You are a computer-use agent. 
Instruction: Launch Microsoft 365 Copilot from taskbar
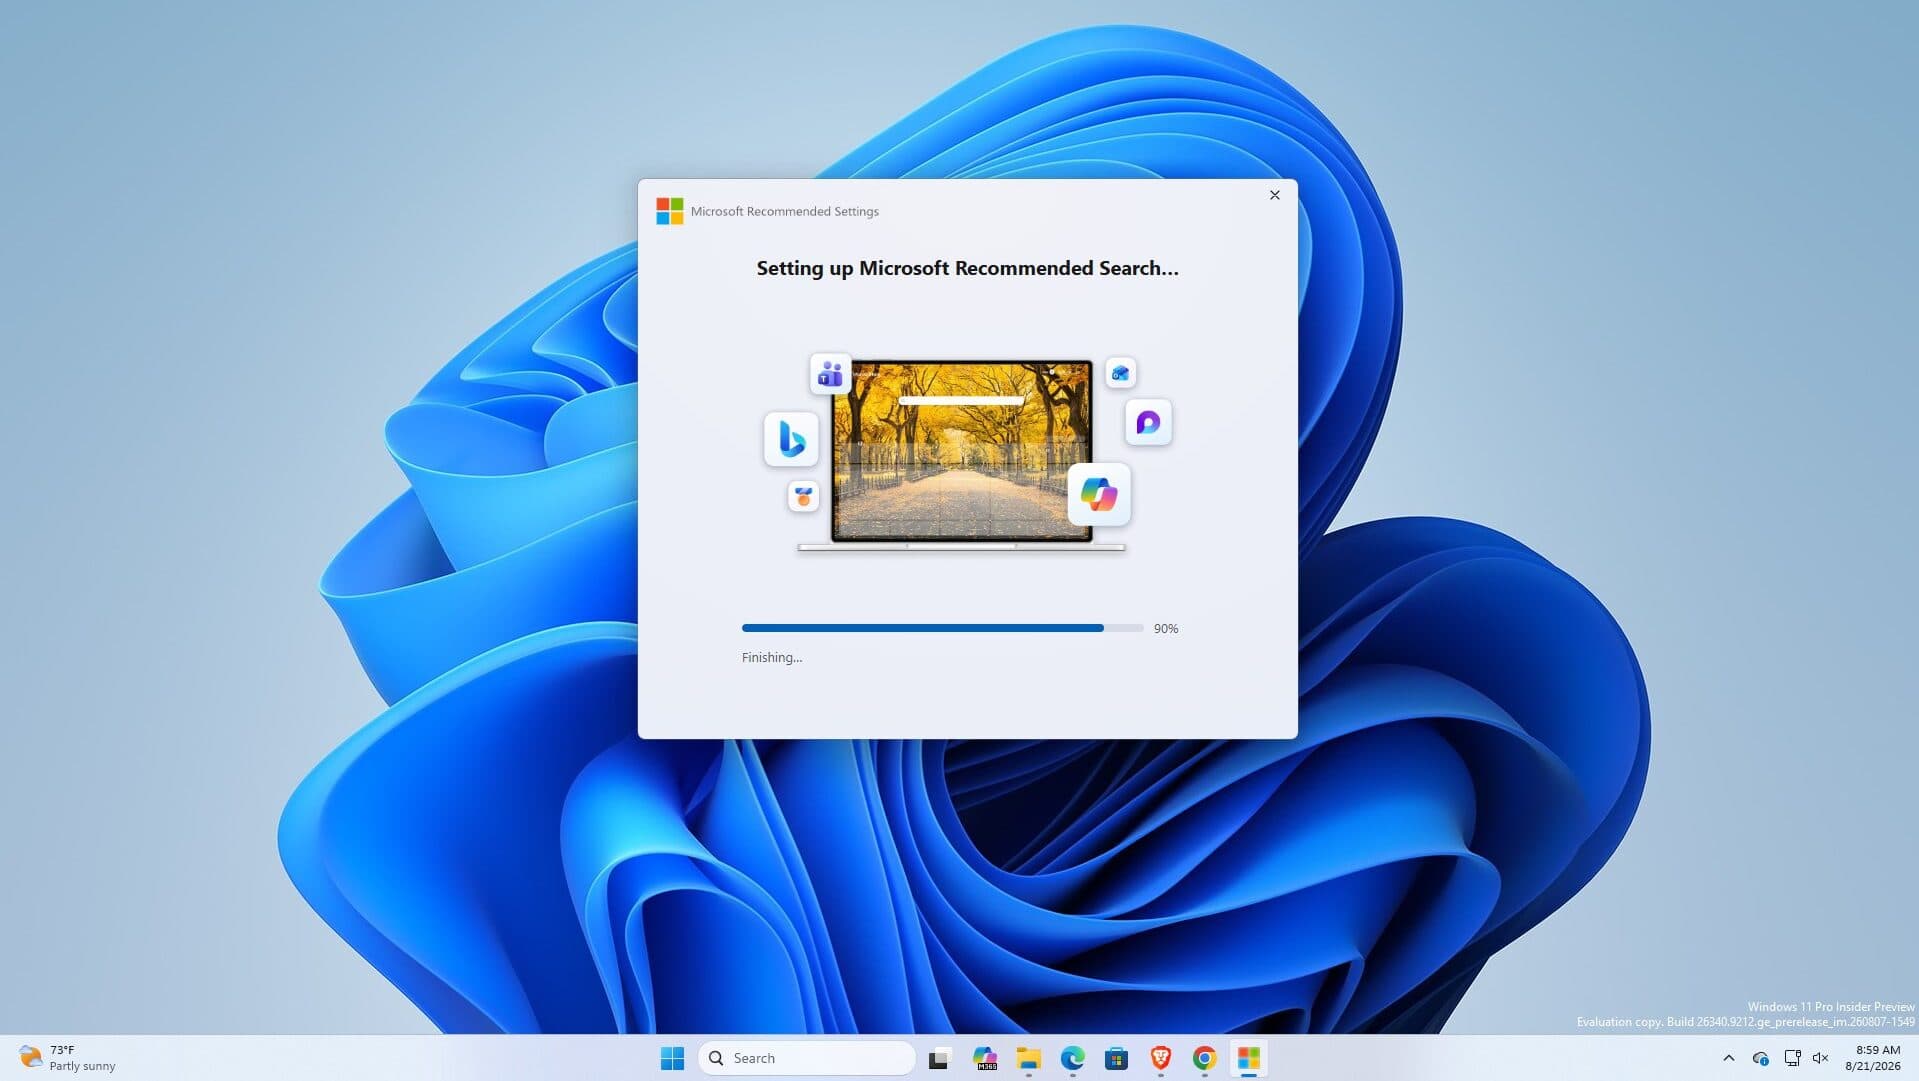(985, 1058)
